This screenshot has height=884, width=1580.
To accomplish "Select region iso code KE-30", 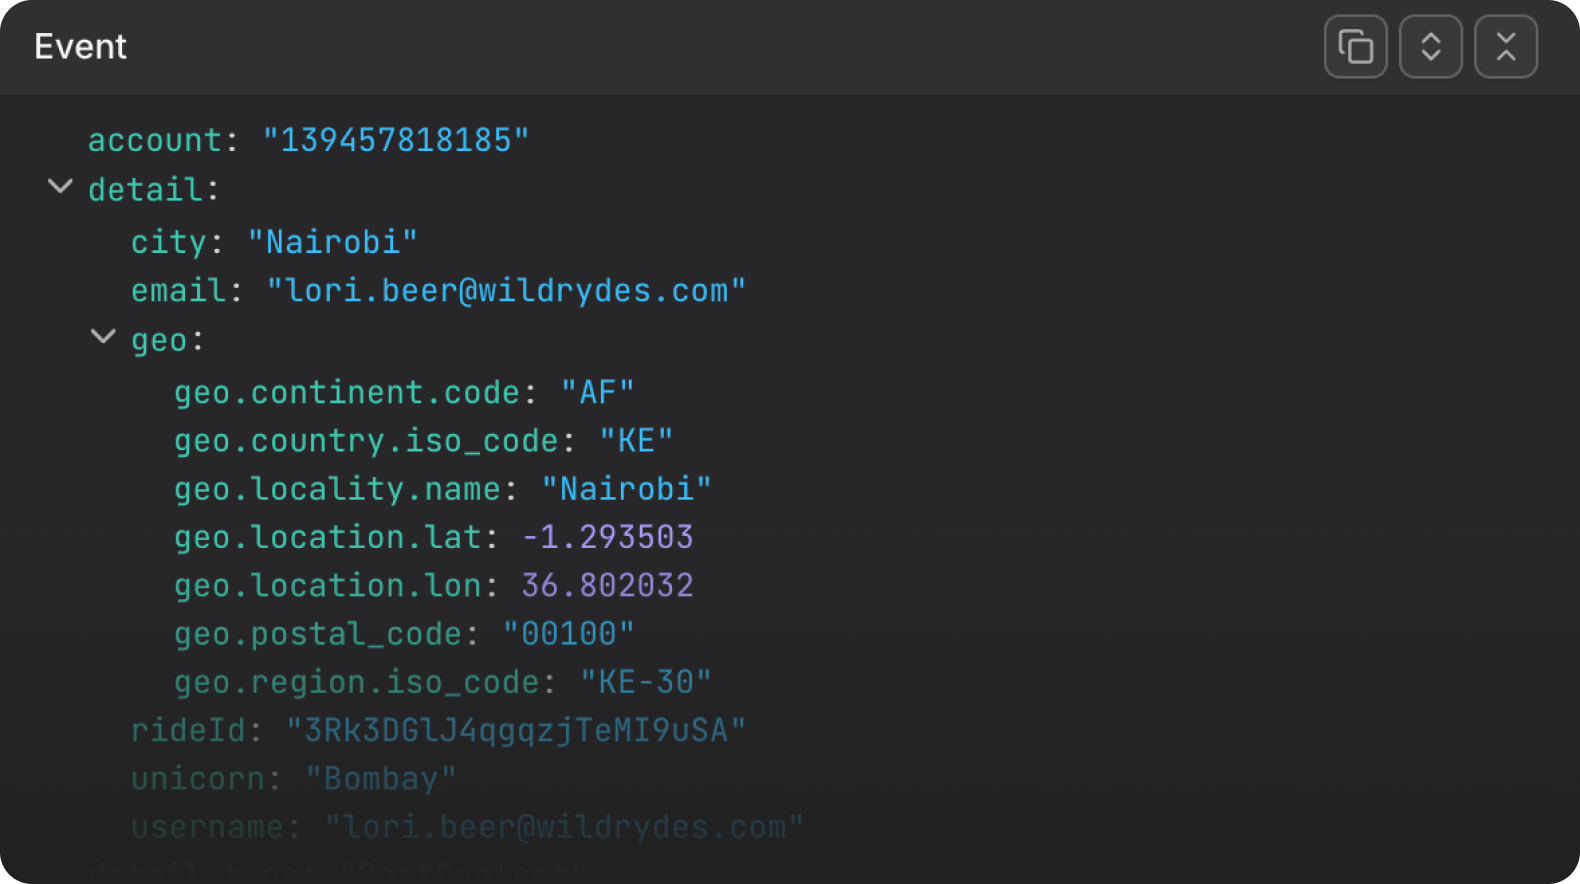I will (646, 682).
